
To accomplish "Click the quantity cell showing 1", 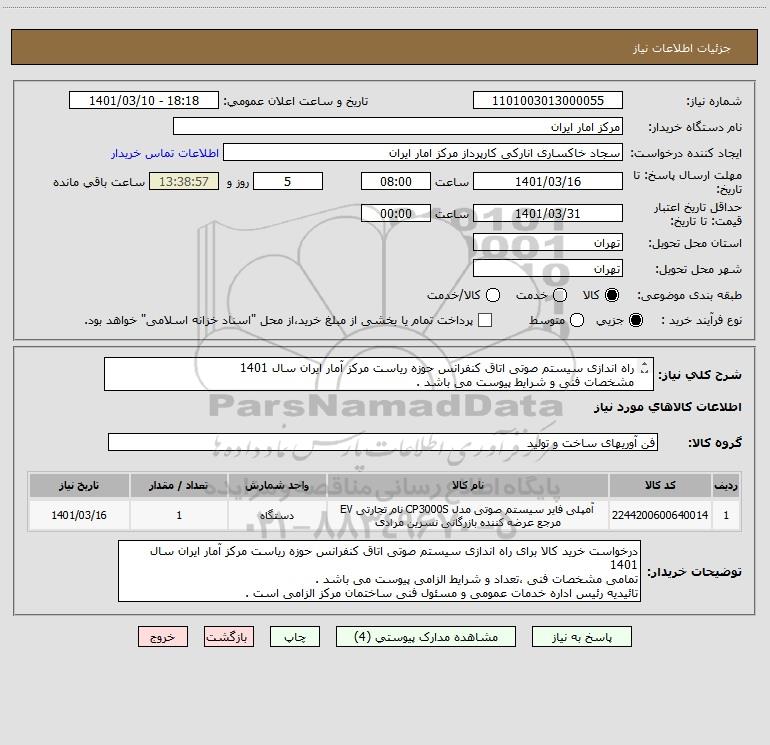I will point(179,515).
